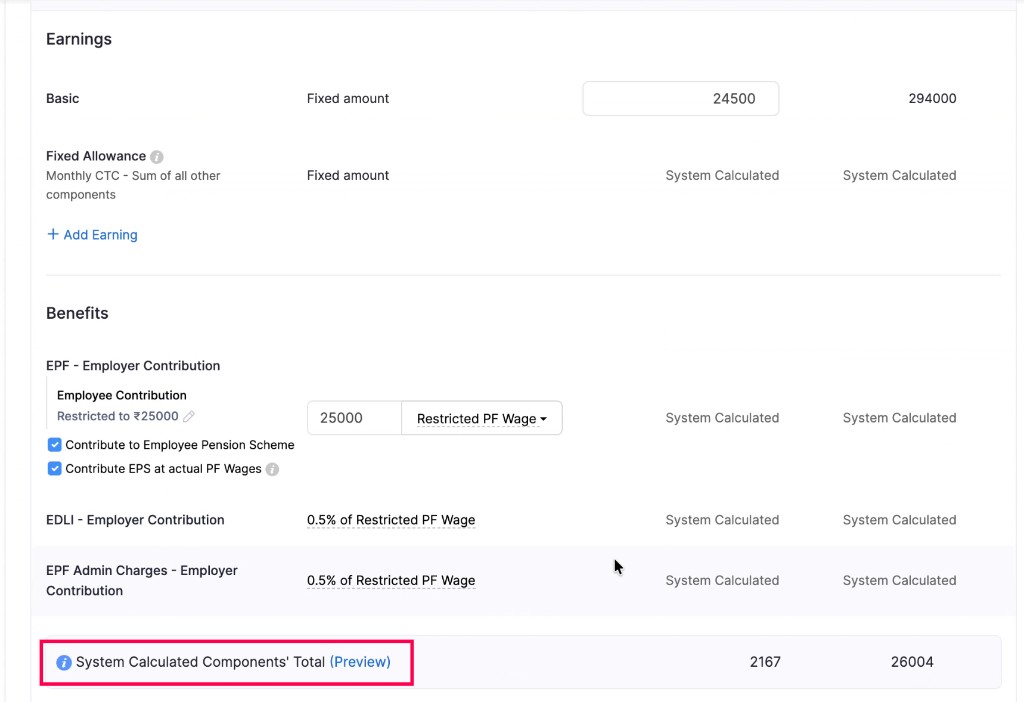Click Add Earning link
The height and width of the screenshot is (702, 1024).
coord(92,234)
